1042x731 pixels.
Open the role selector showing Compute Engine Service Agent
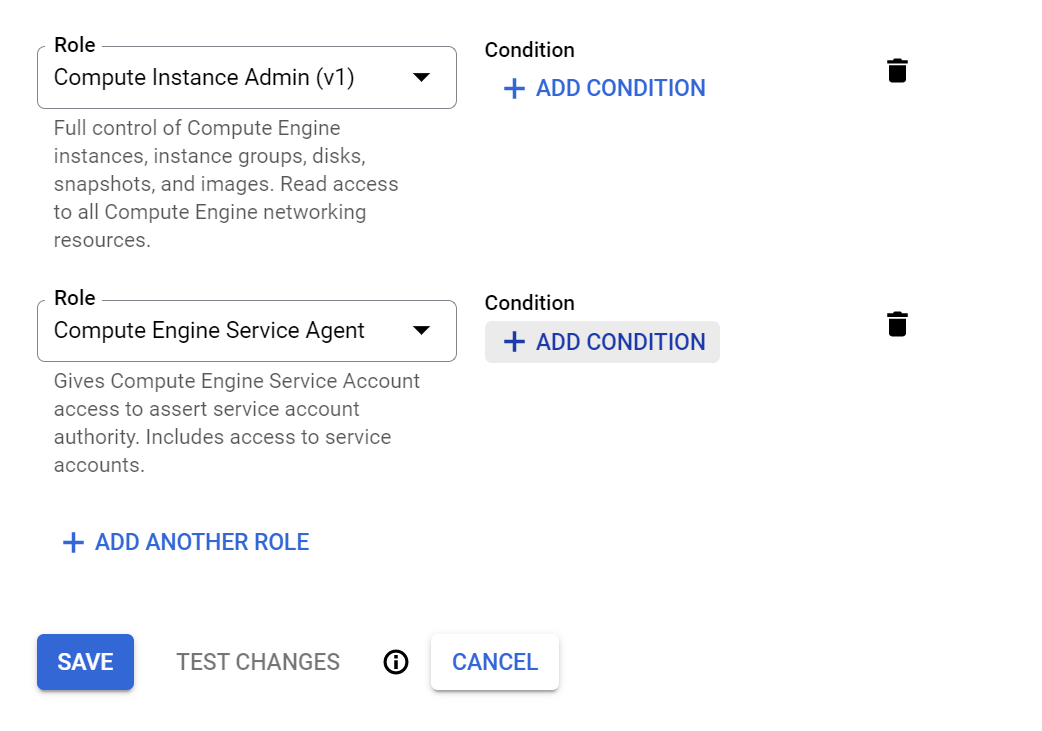(x=247, y=330)
